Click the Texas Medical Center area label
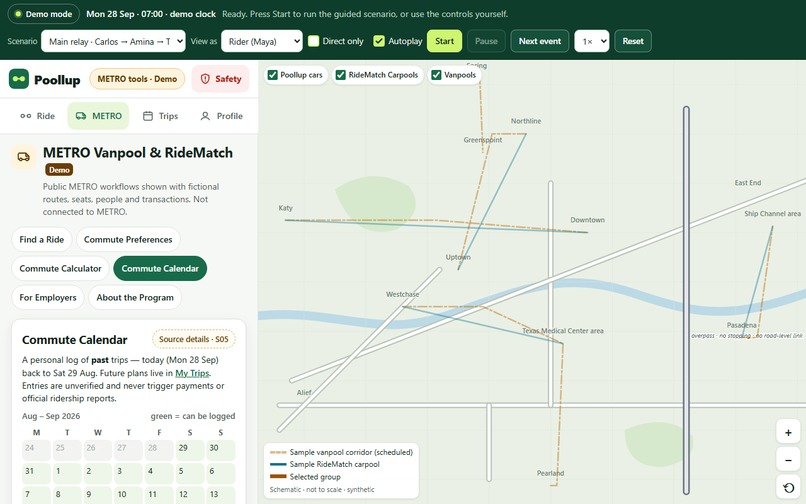 point(563,331)
